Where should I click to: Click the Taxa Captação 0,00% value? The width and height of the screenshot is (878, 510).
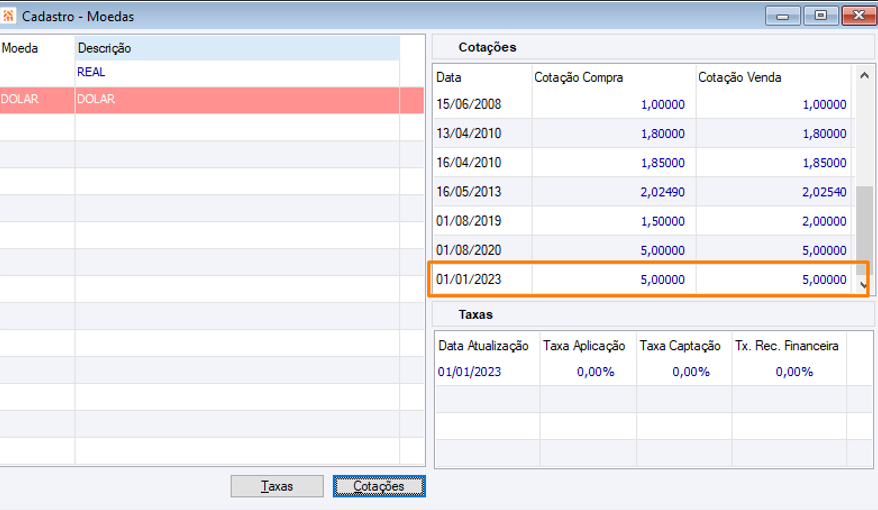point(691,372)
